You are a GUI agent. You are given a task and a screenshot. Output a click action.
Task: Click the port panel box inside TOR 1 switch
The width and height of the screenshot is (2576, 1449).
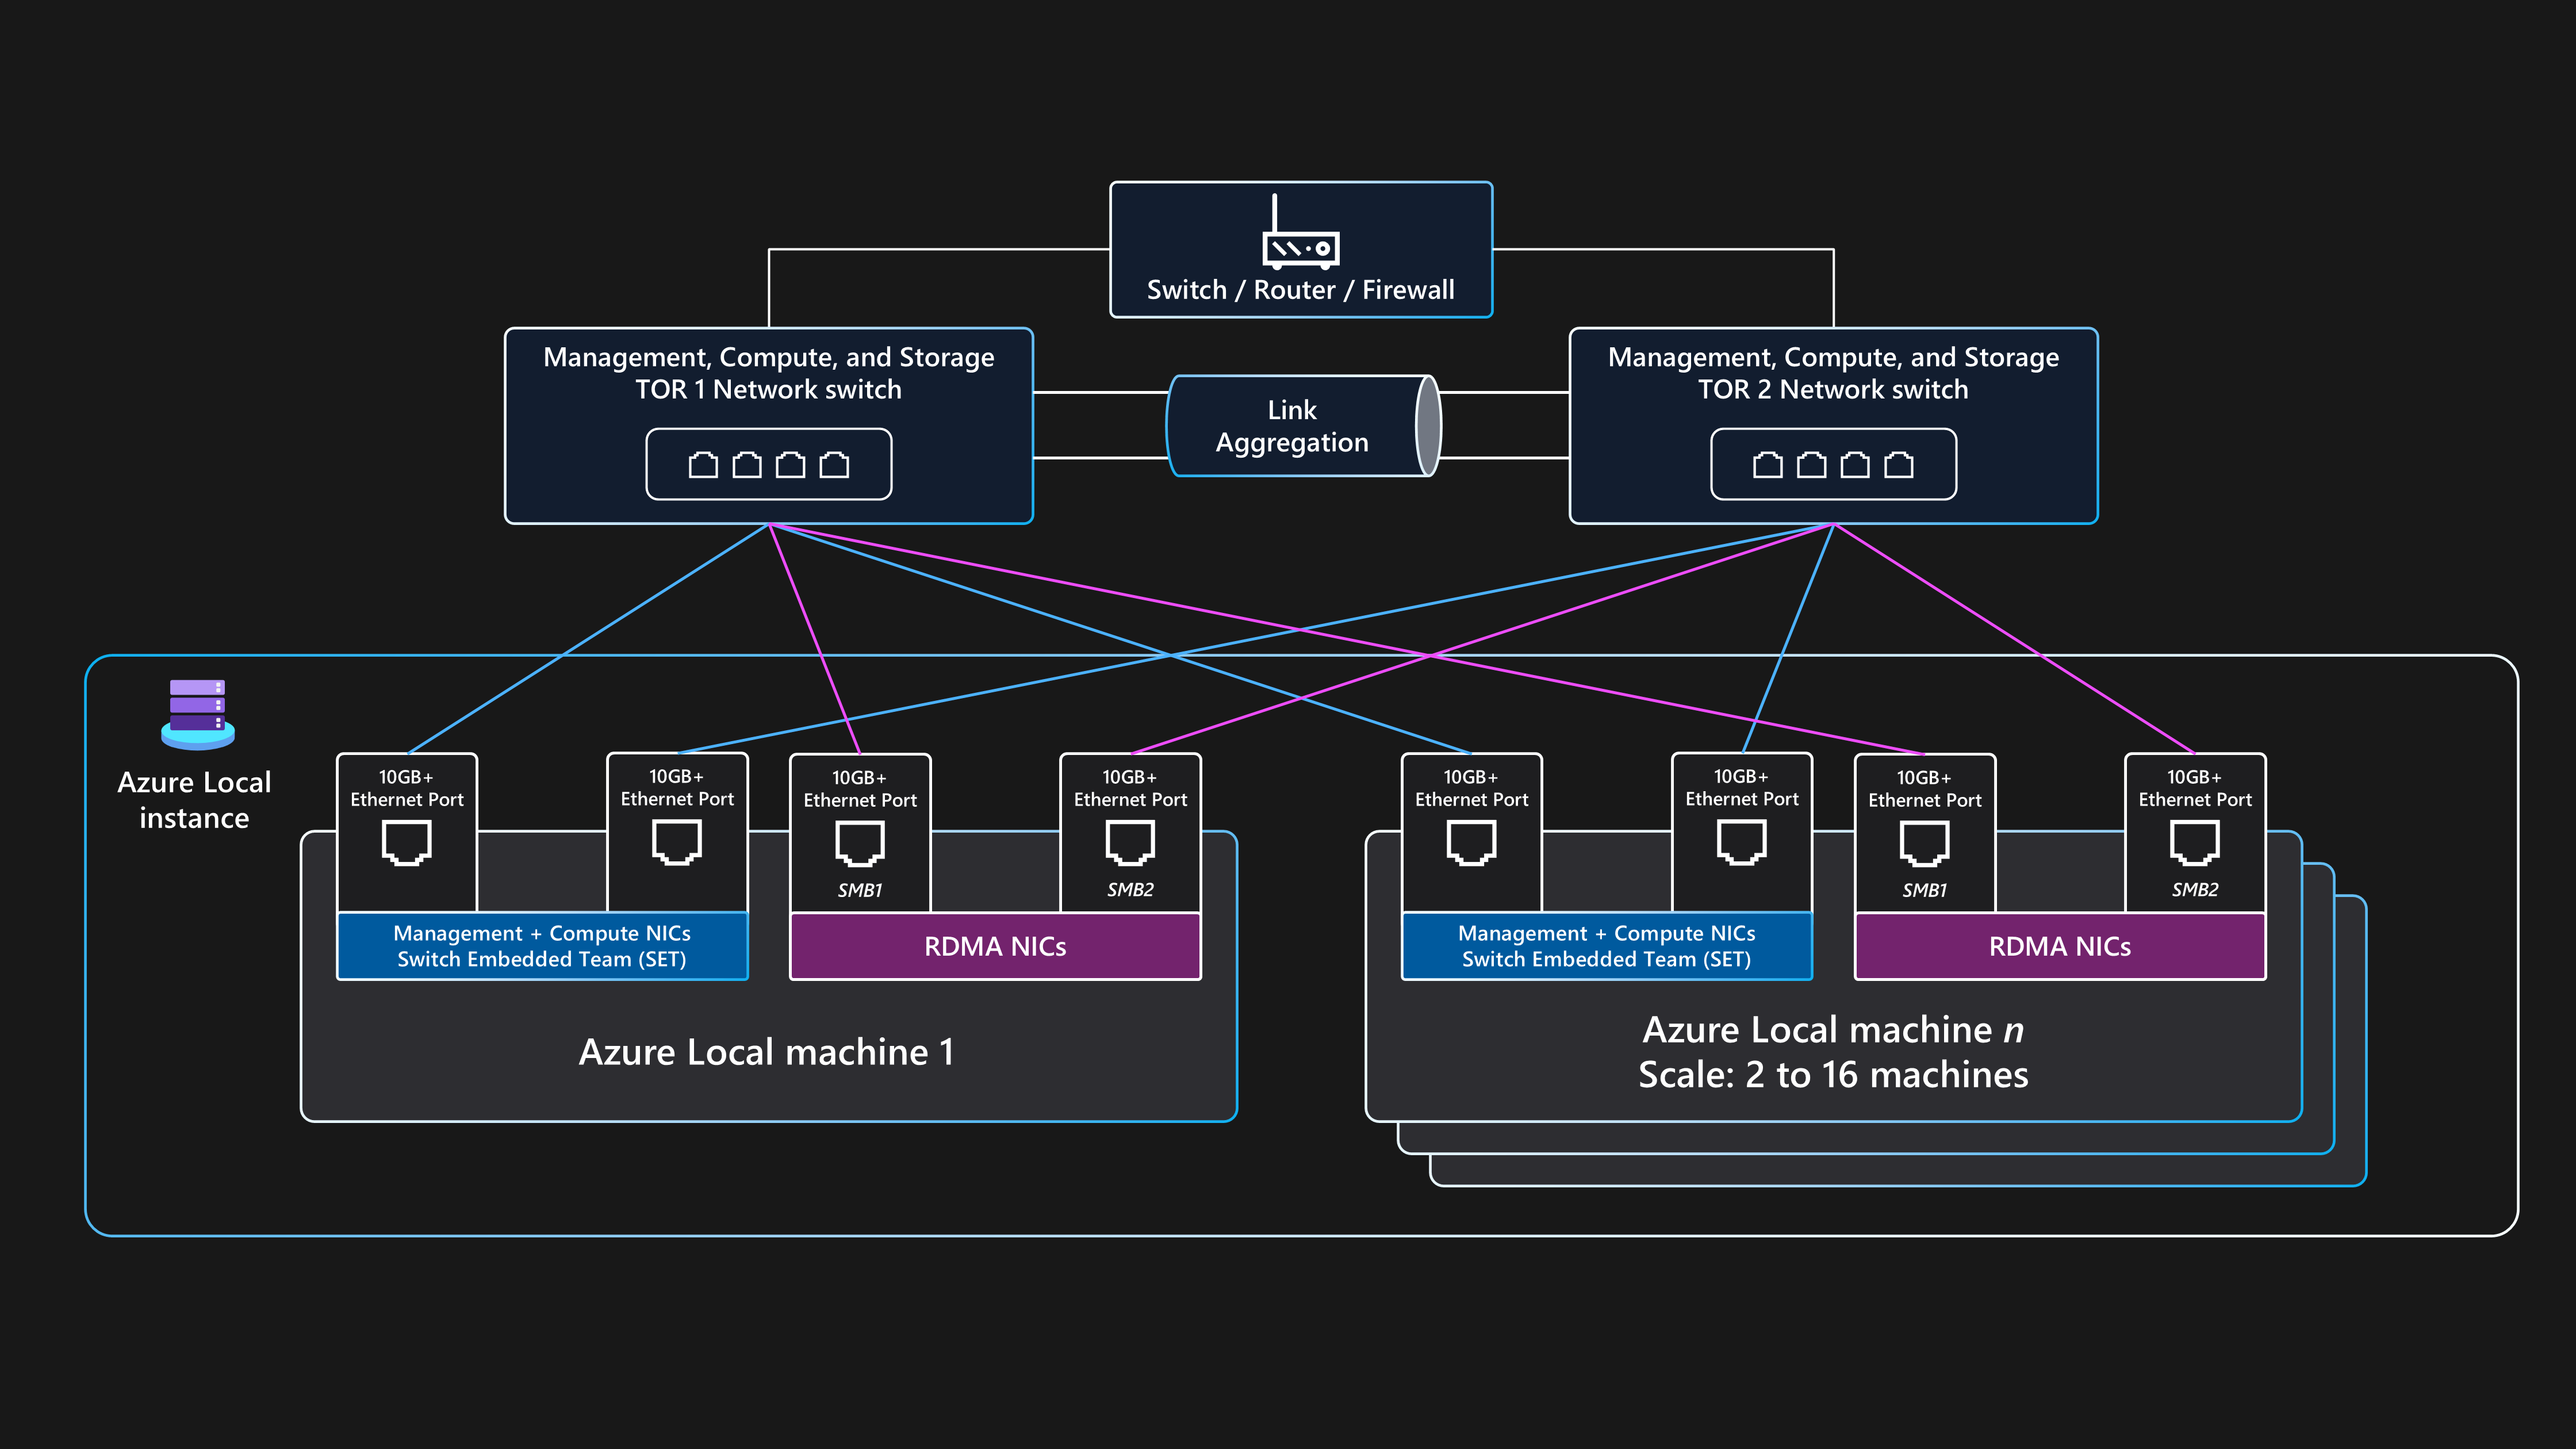click(x=768, y=464)
